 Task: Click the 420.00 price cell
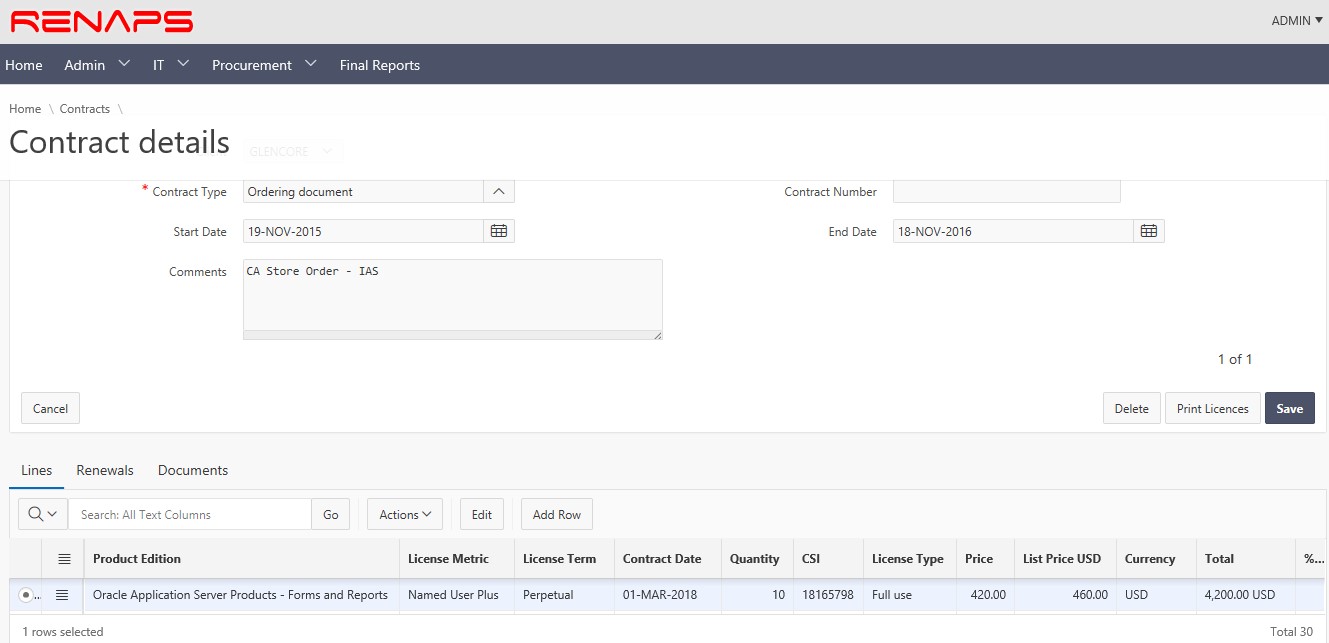985,595
